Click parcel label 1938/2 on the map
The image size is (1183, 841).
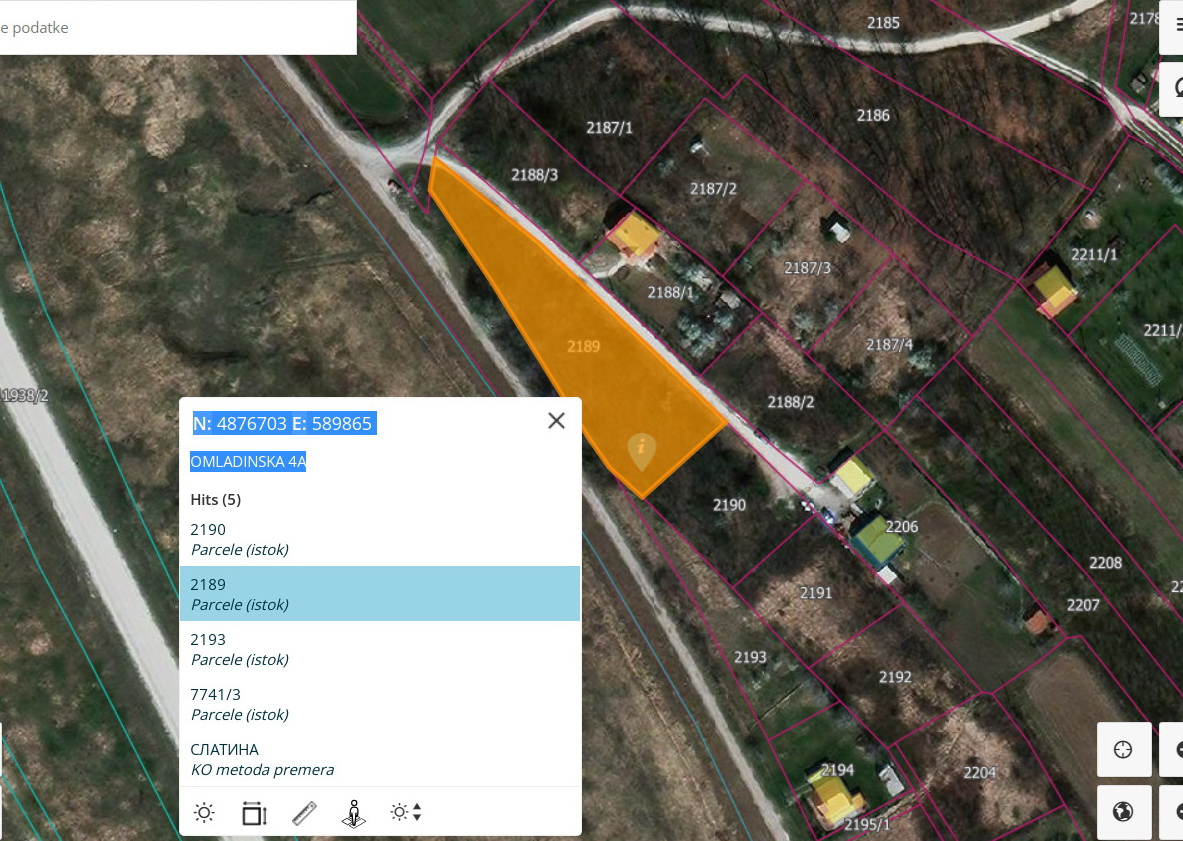point(26,395)
